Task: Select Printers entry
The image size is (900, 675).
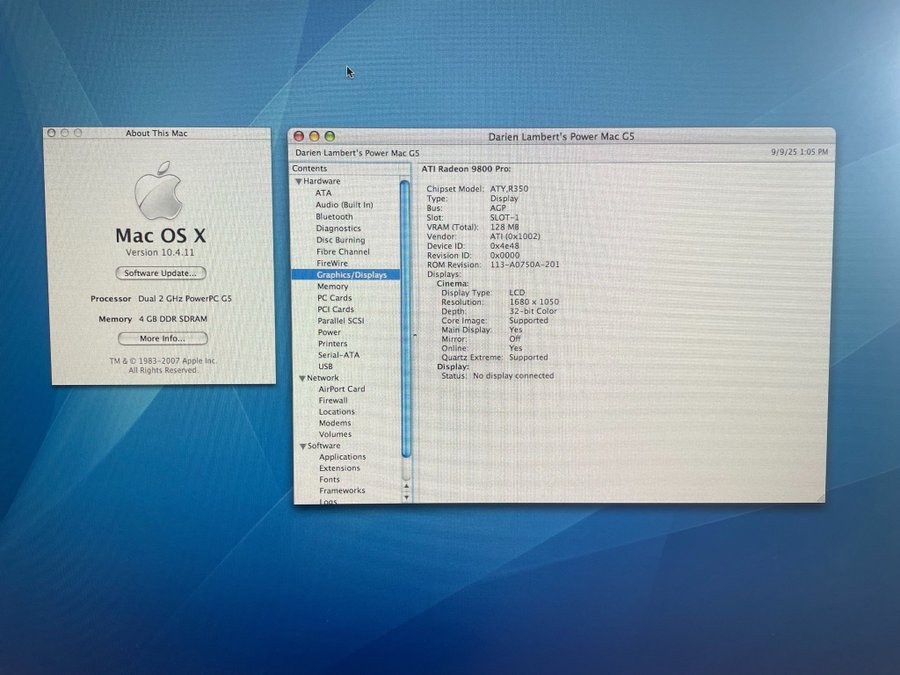Action: (332, 344)
